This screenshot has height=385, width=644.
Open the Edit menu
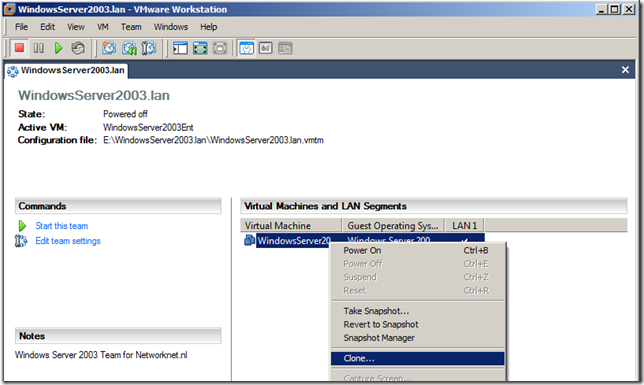coord(47,27)
